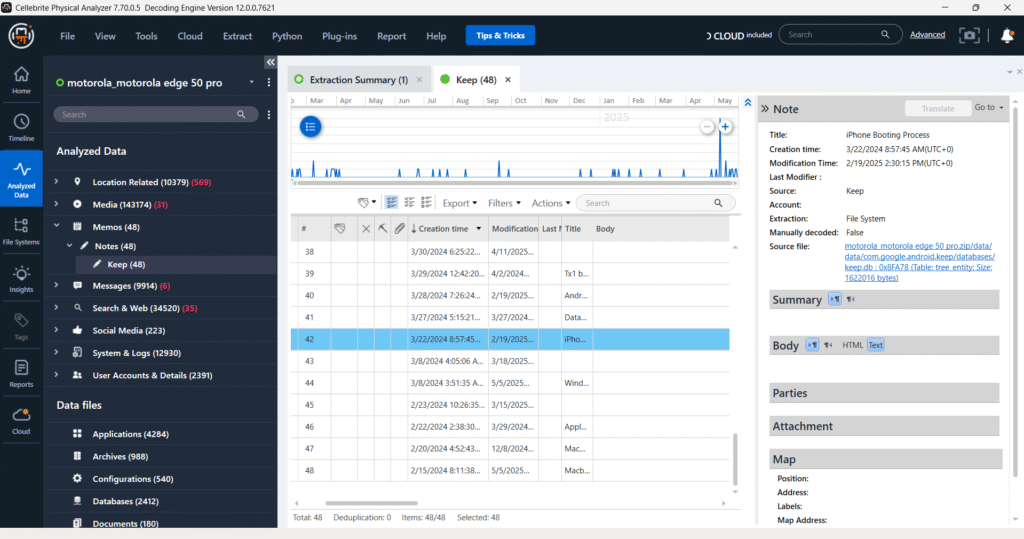This screenshot has width=1024, height=539.
Task: Open the Insights sidebar icon
Action: [x=21, y=279]
